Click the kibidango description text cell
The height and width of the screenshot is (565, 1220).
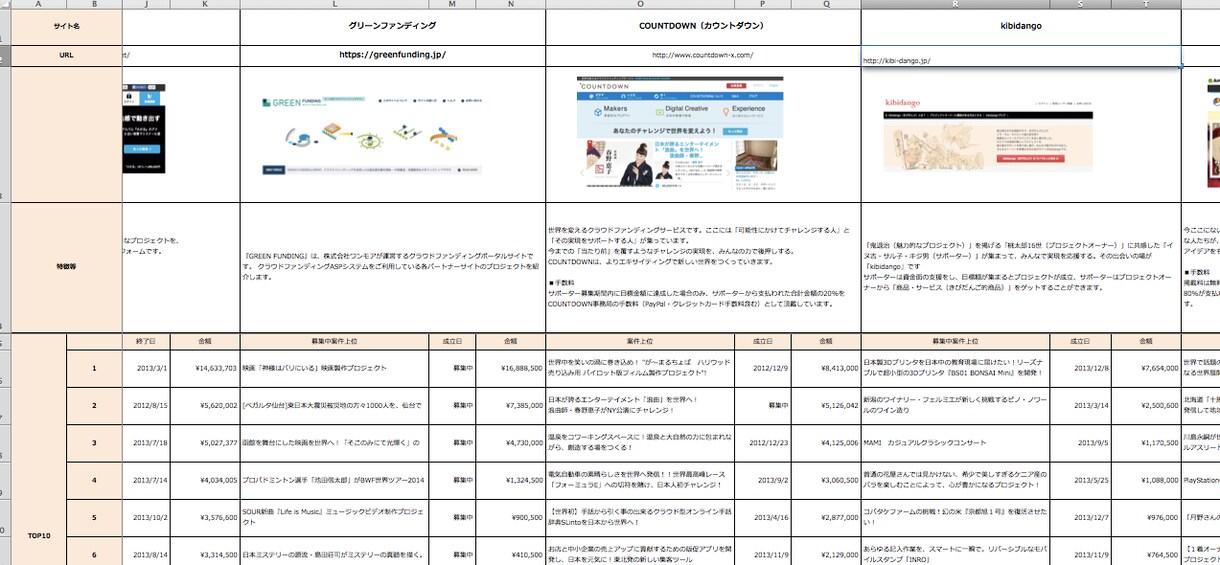1020,268
